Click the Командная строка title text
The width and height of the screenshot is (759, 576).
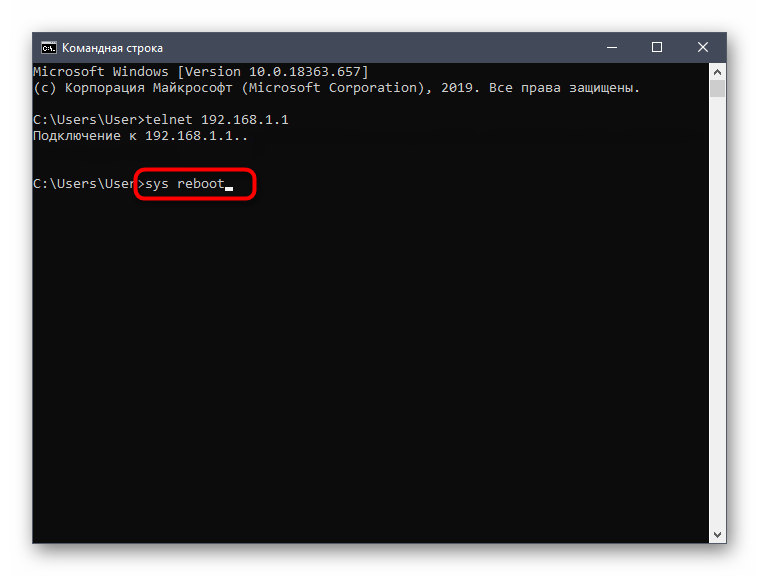click(112, 48)
